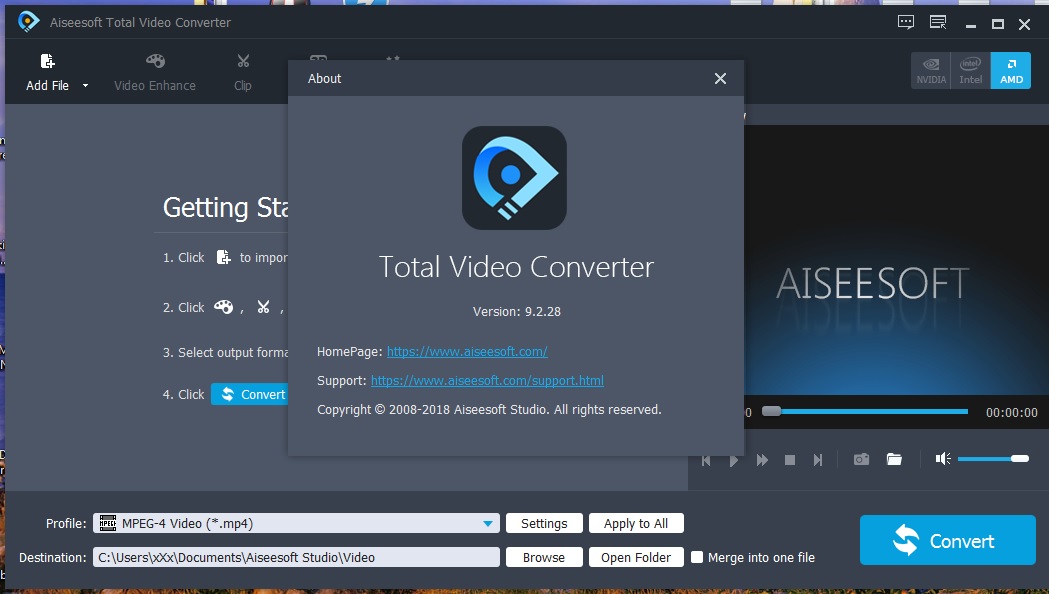Viewport: 1049px width, 594px height.
Task: Open the Profile format dropdown
Action: (x=489, y=522)
